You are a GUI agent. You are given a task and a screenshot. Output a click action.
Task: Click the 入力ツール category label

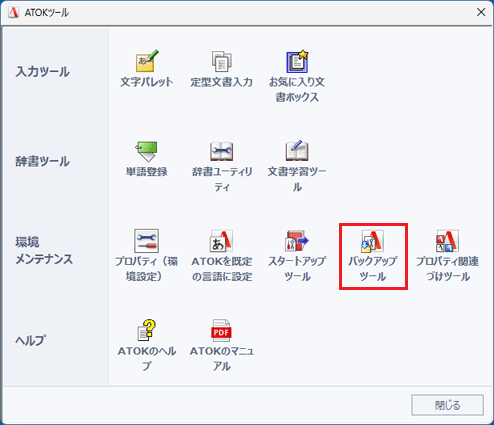tap(43, 72)
